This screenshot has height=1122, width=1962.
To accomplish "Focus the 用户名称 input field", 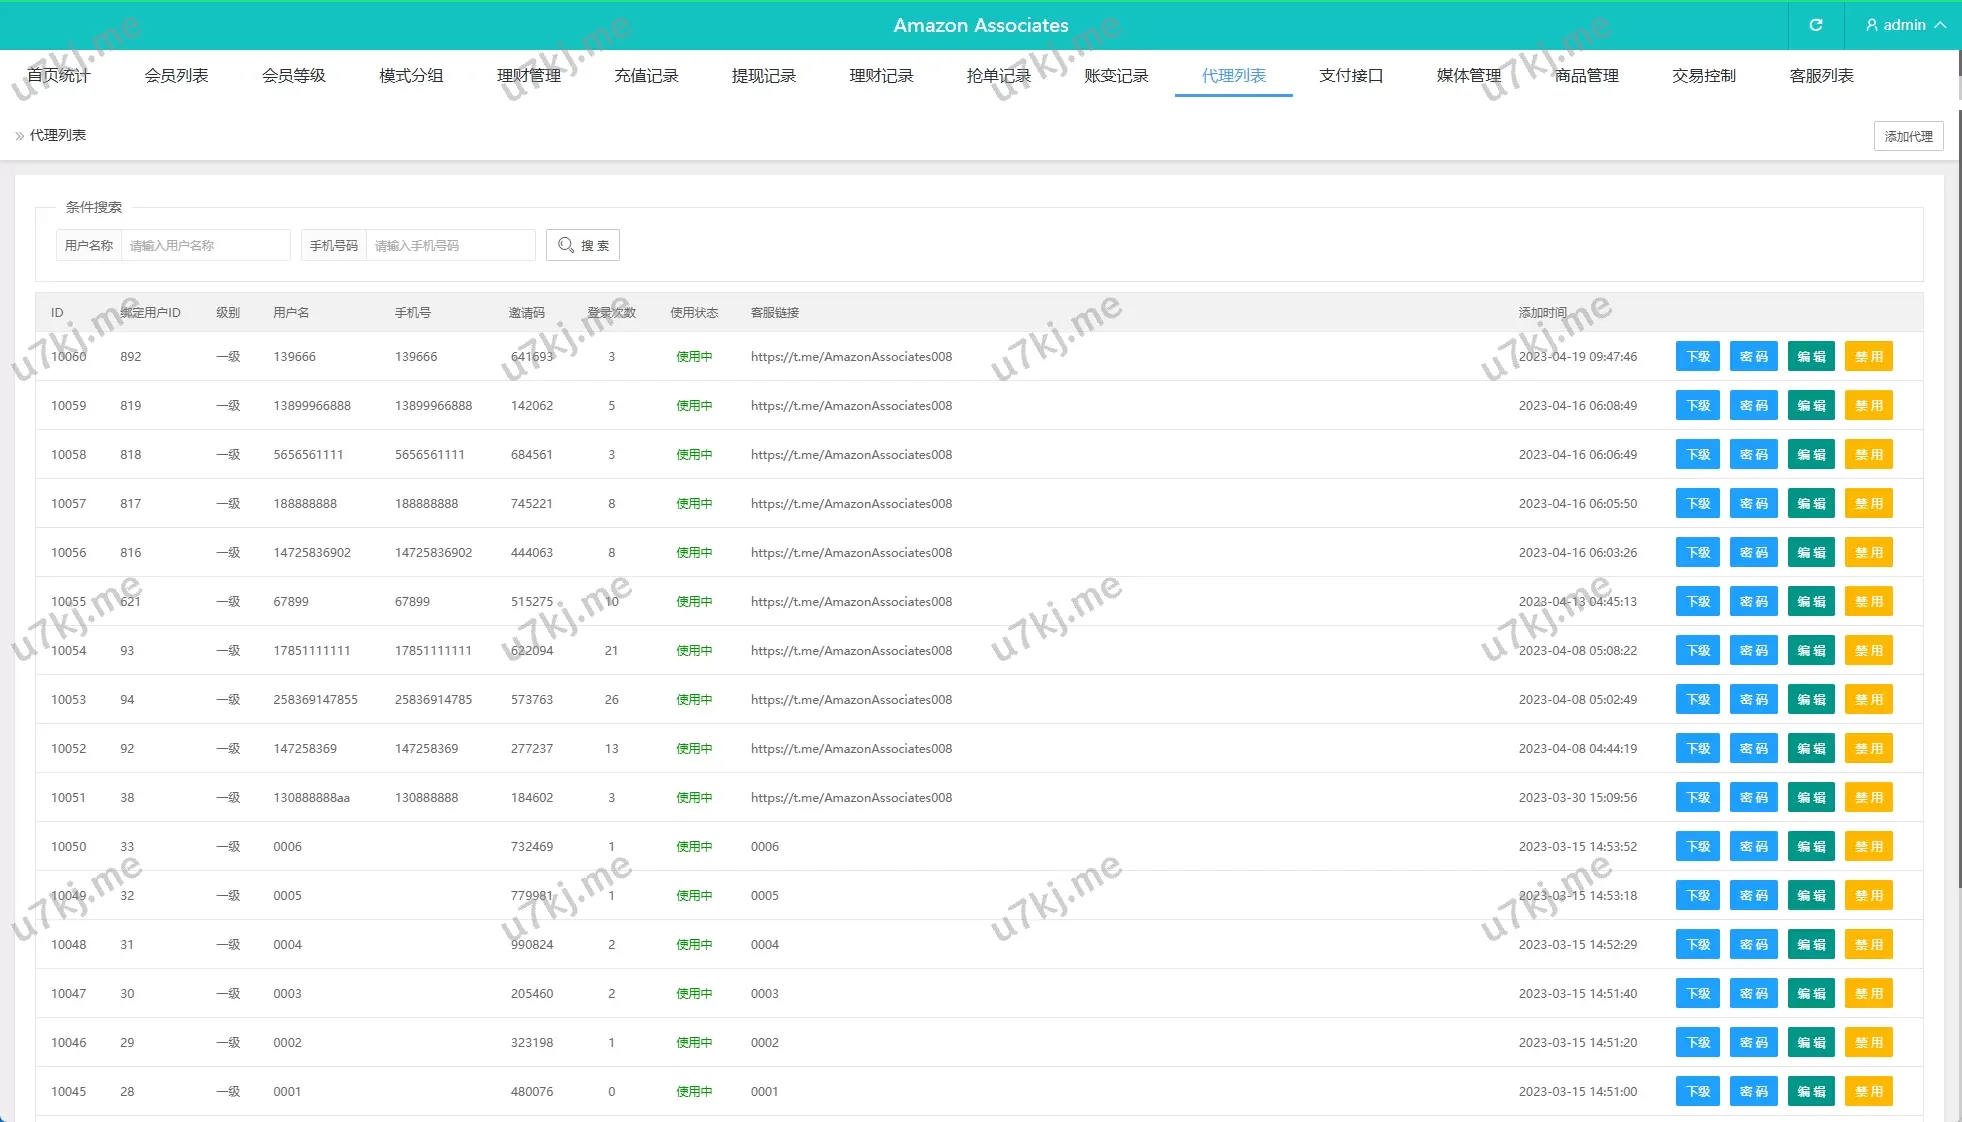I will click(205, 245).
